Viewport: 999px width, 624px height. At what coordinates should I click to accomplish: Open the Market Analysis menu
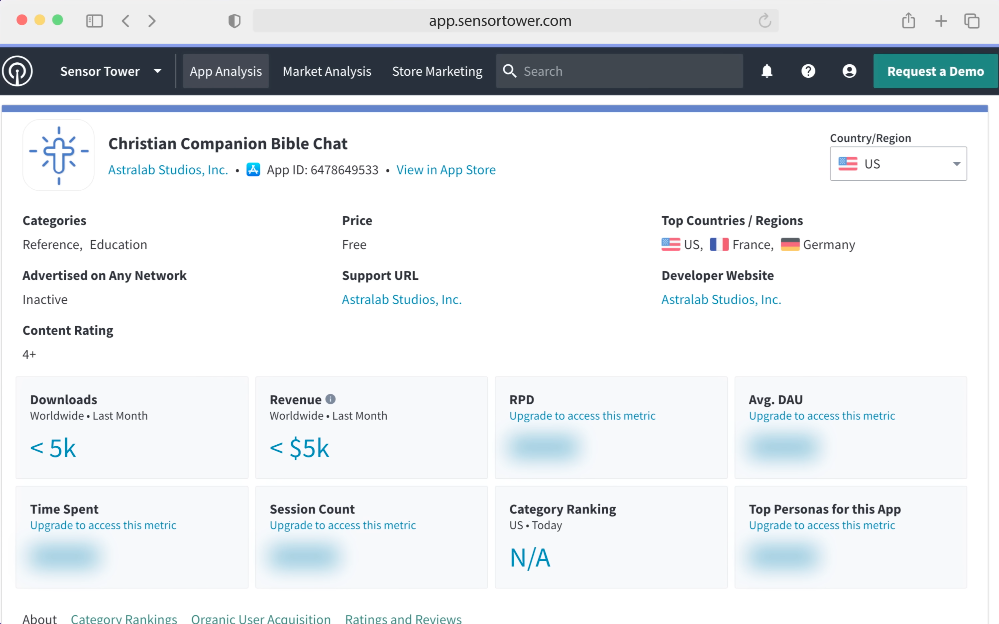[x=327, y=71]
